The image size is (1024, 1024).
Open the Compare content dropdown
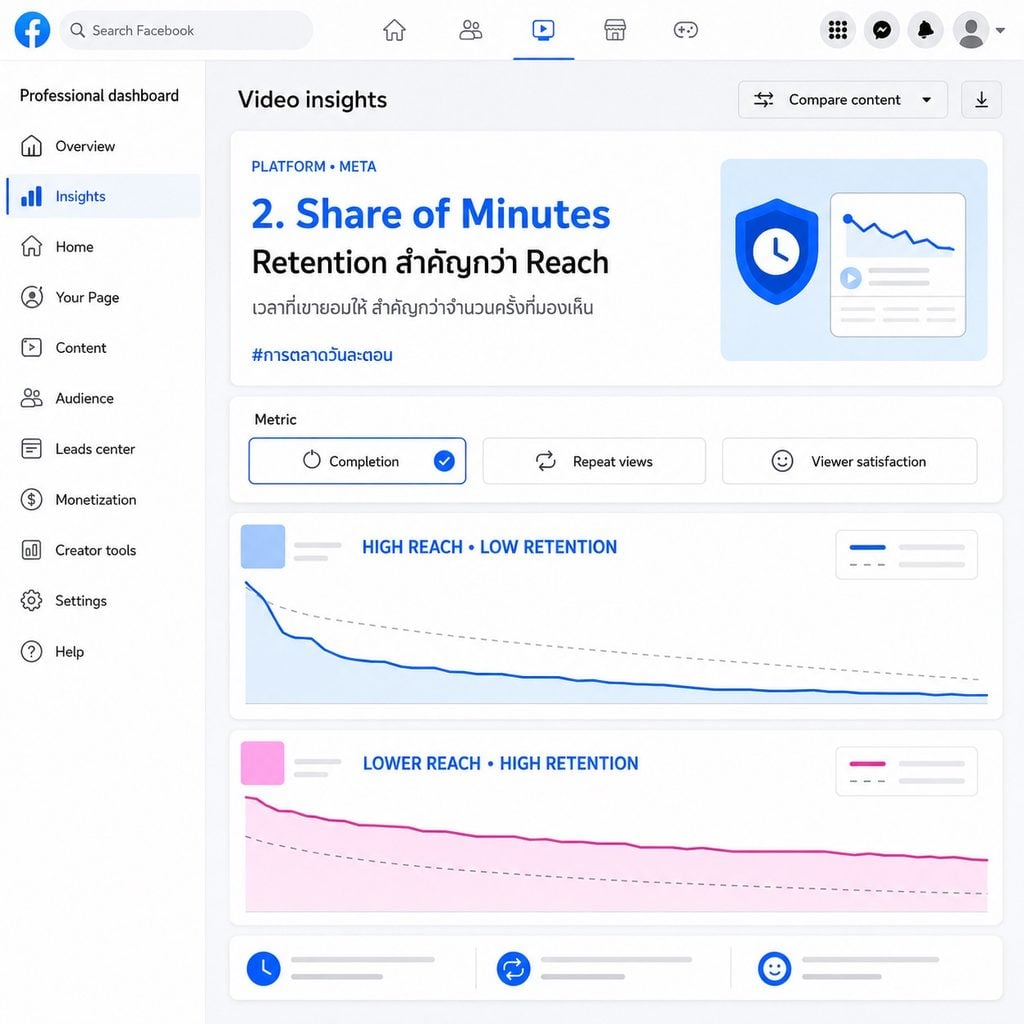click(x=842, y=100)
